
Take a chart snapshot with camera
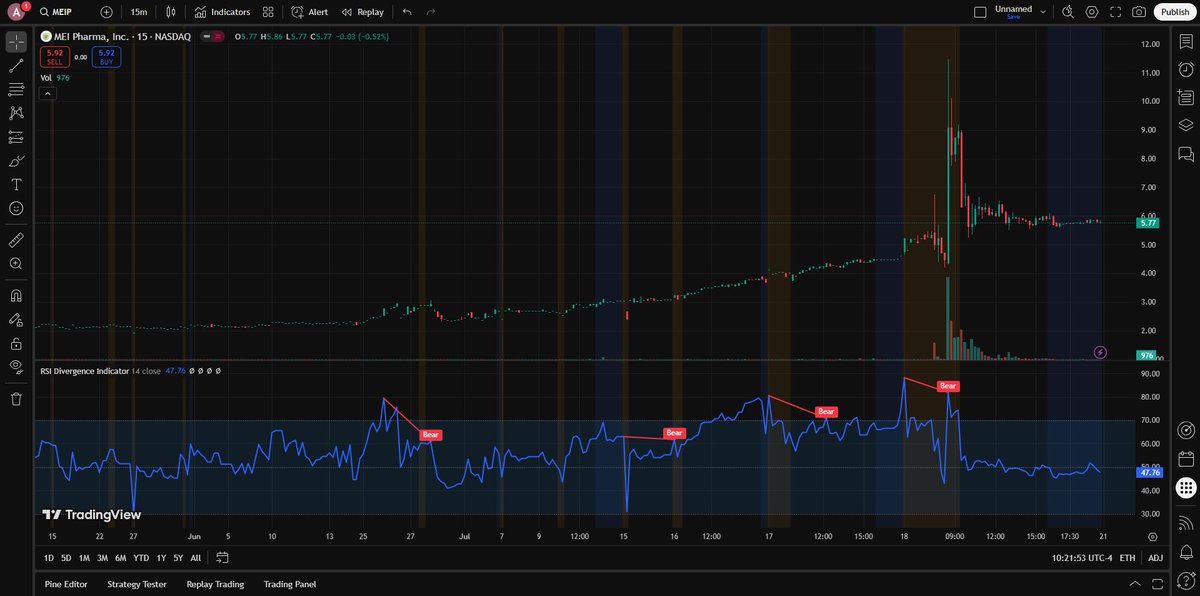pos(1139,12)
